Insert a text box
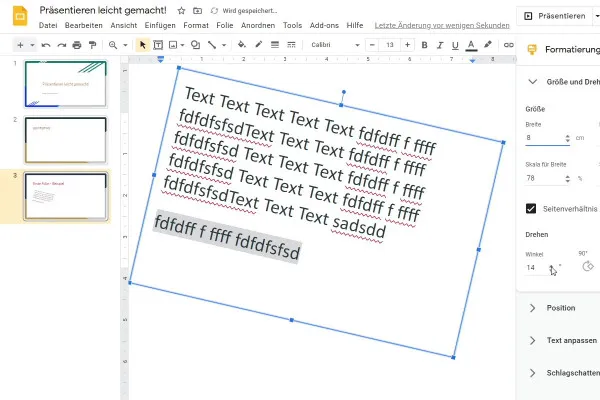Image resolution: width=600 pixels, height=400 pixels. [x=158, y=45]
